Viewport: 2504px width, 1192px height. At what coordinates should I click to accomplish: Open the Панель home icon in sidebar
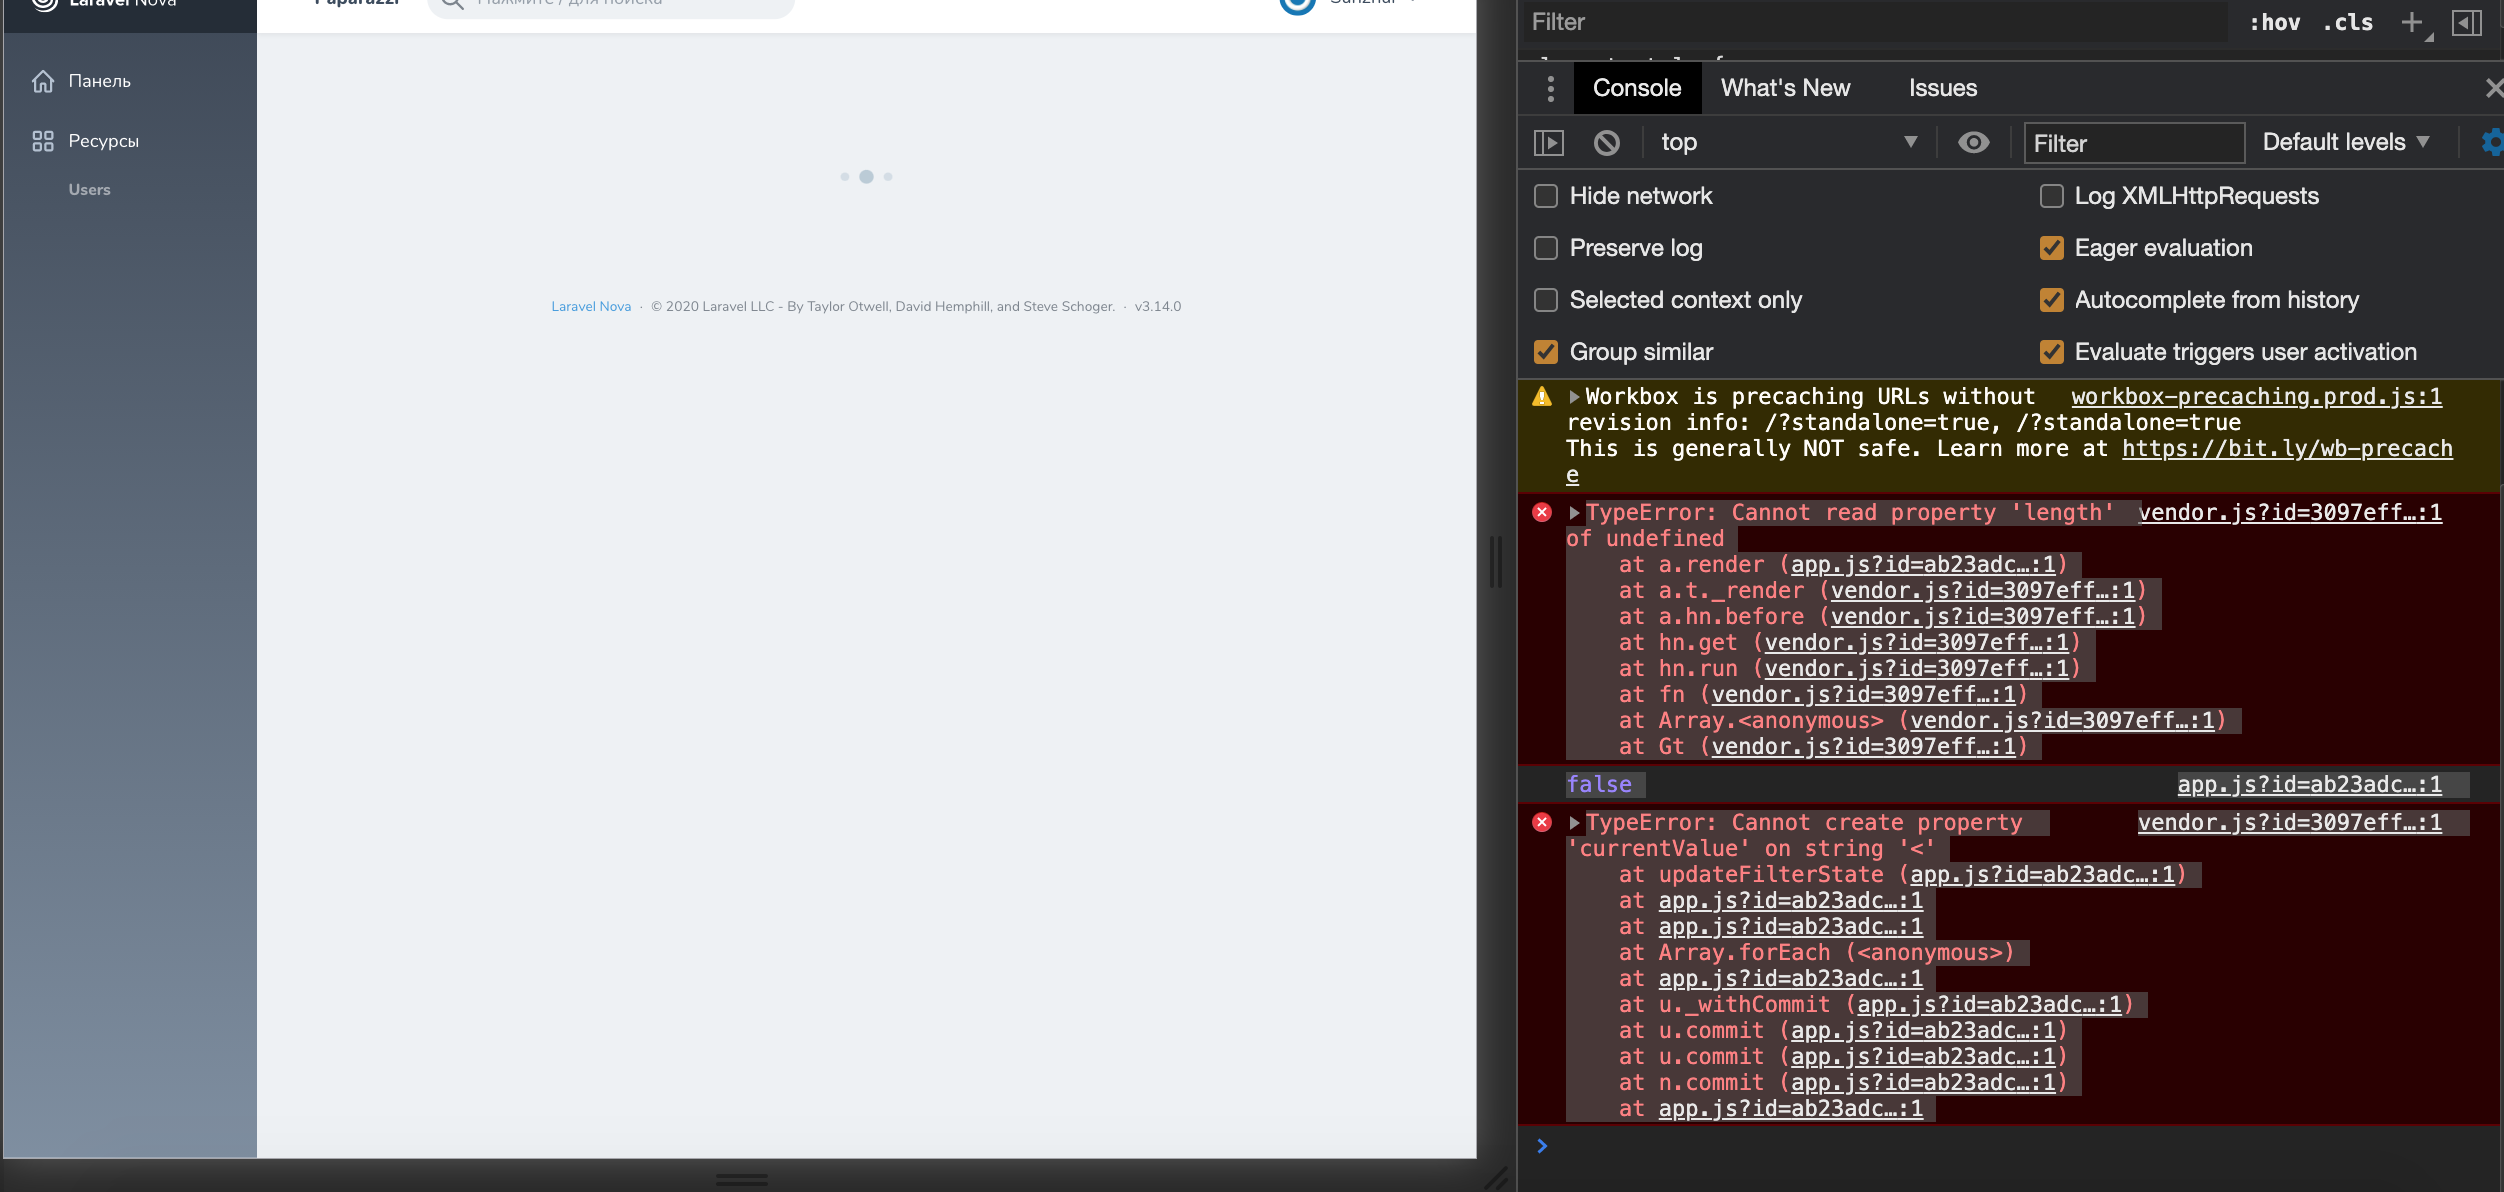pyautogui.click(x=44, y=81)
